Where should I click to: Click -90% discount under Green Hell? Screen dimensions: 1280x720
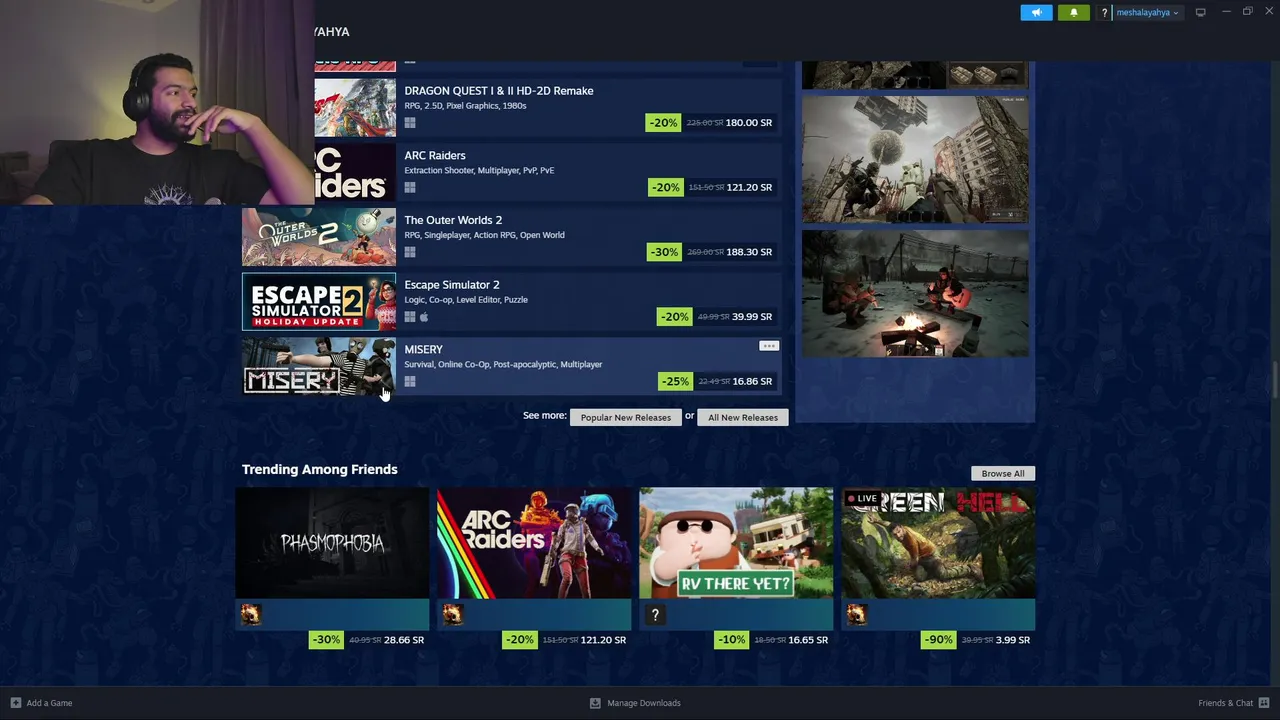coord(938,640)
